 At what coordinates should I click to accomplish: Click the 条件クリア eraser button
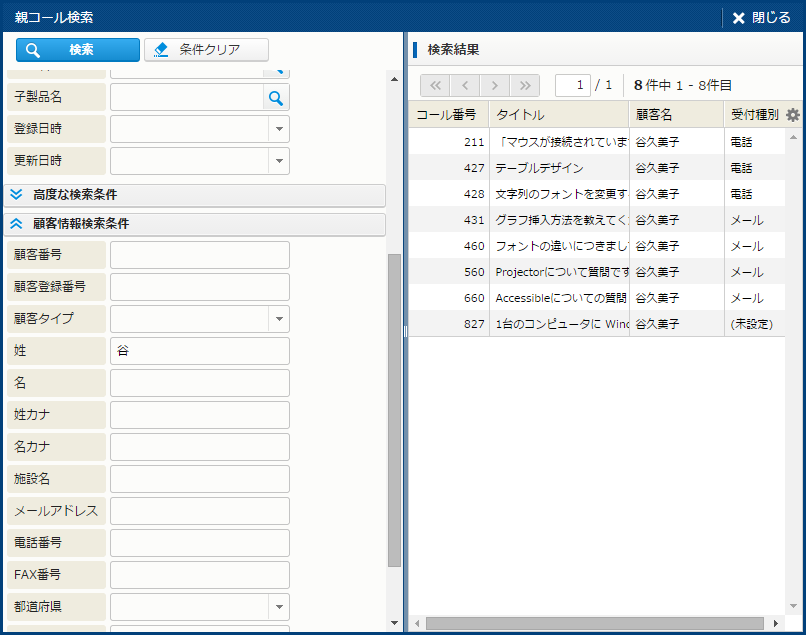tap(206, 50)
